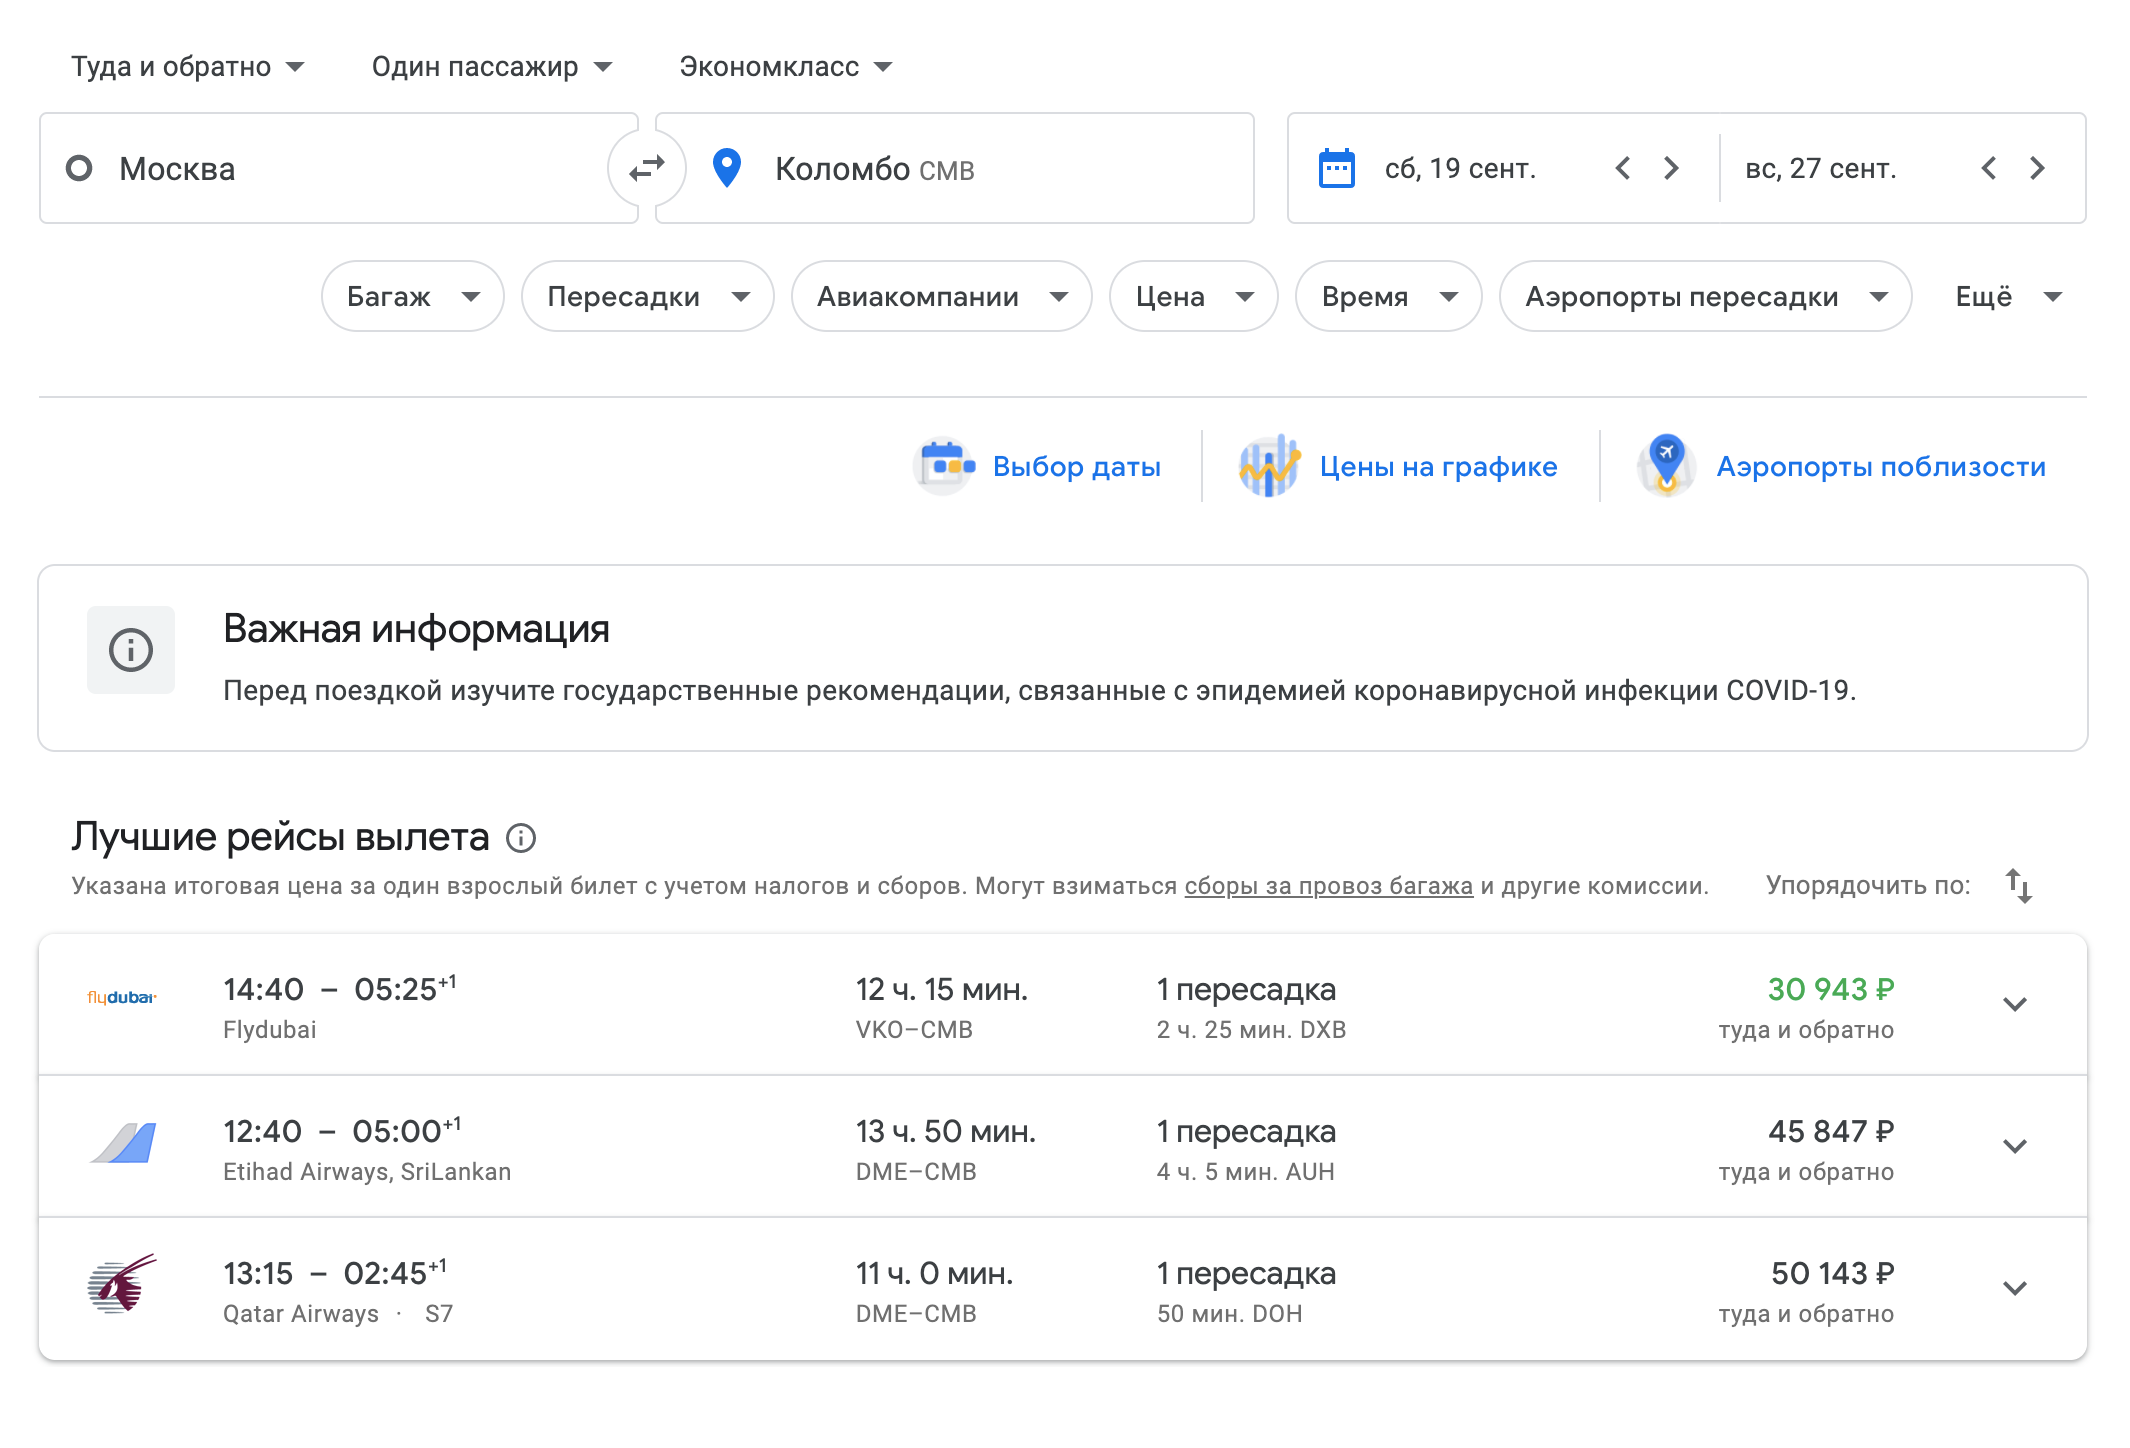Click the 50 мин. DOH layover

point(1230,1314)
